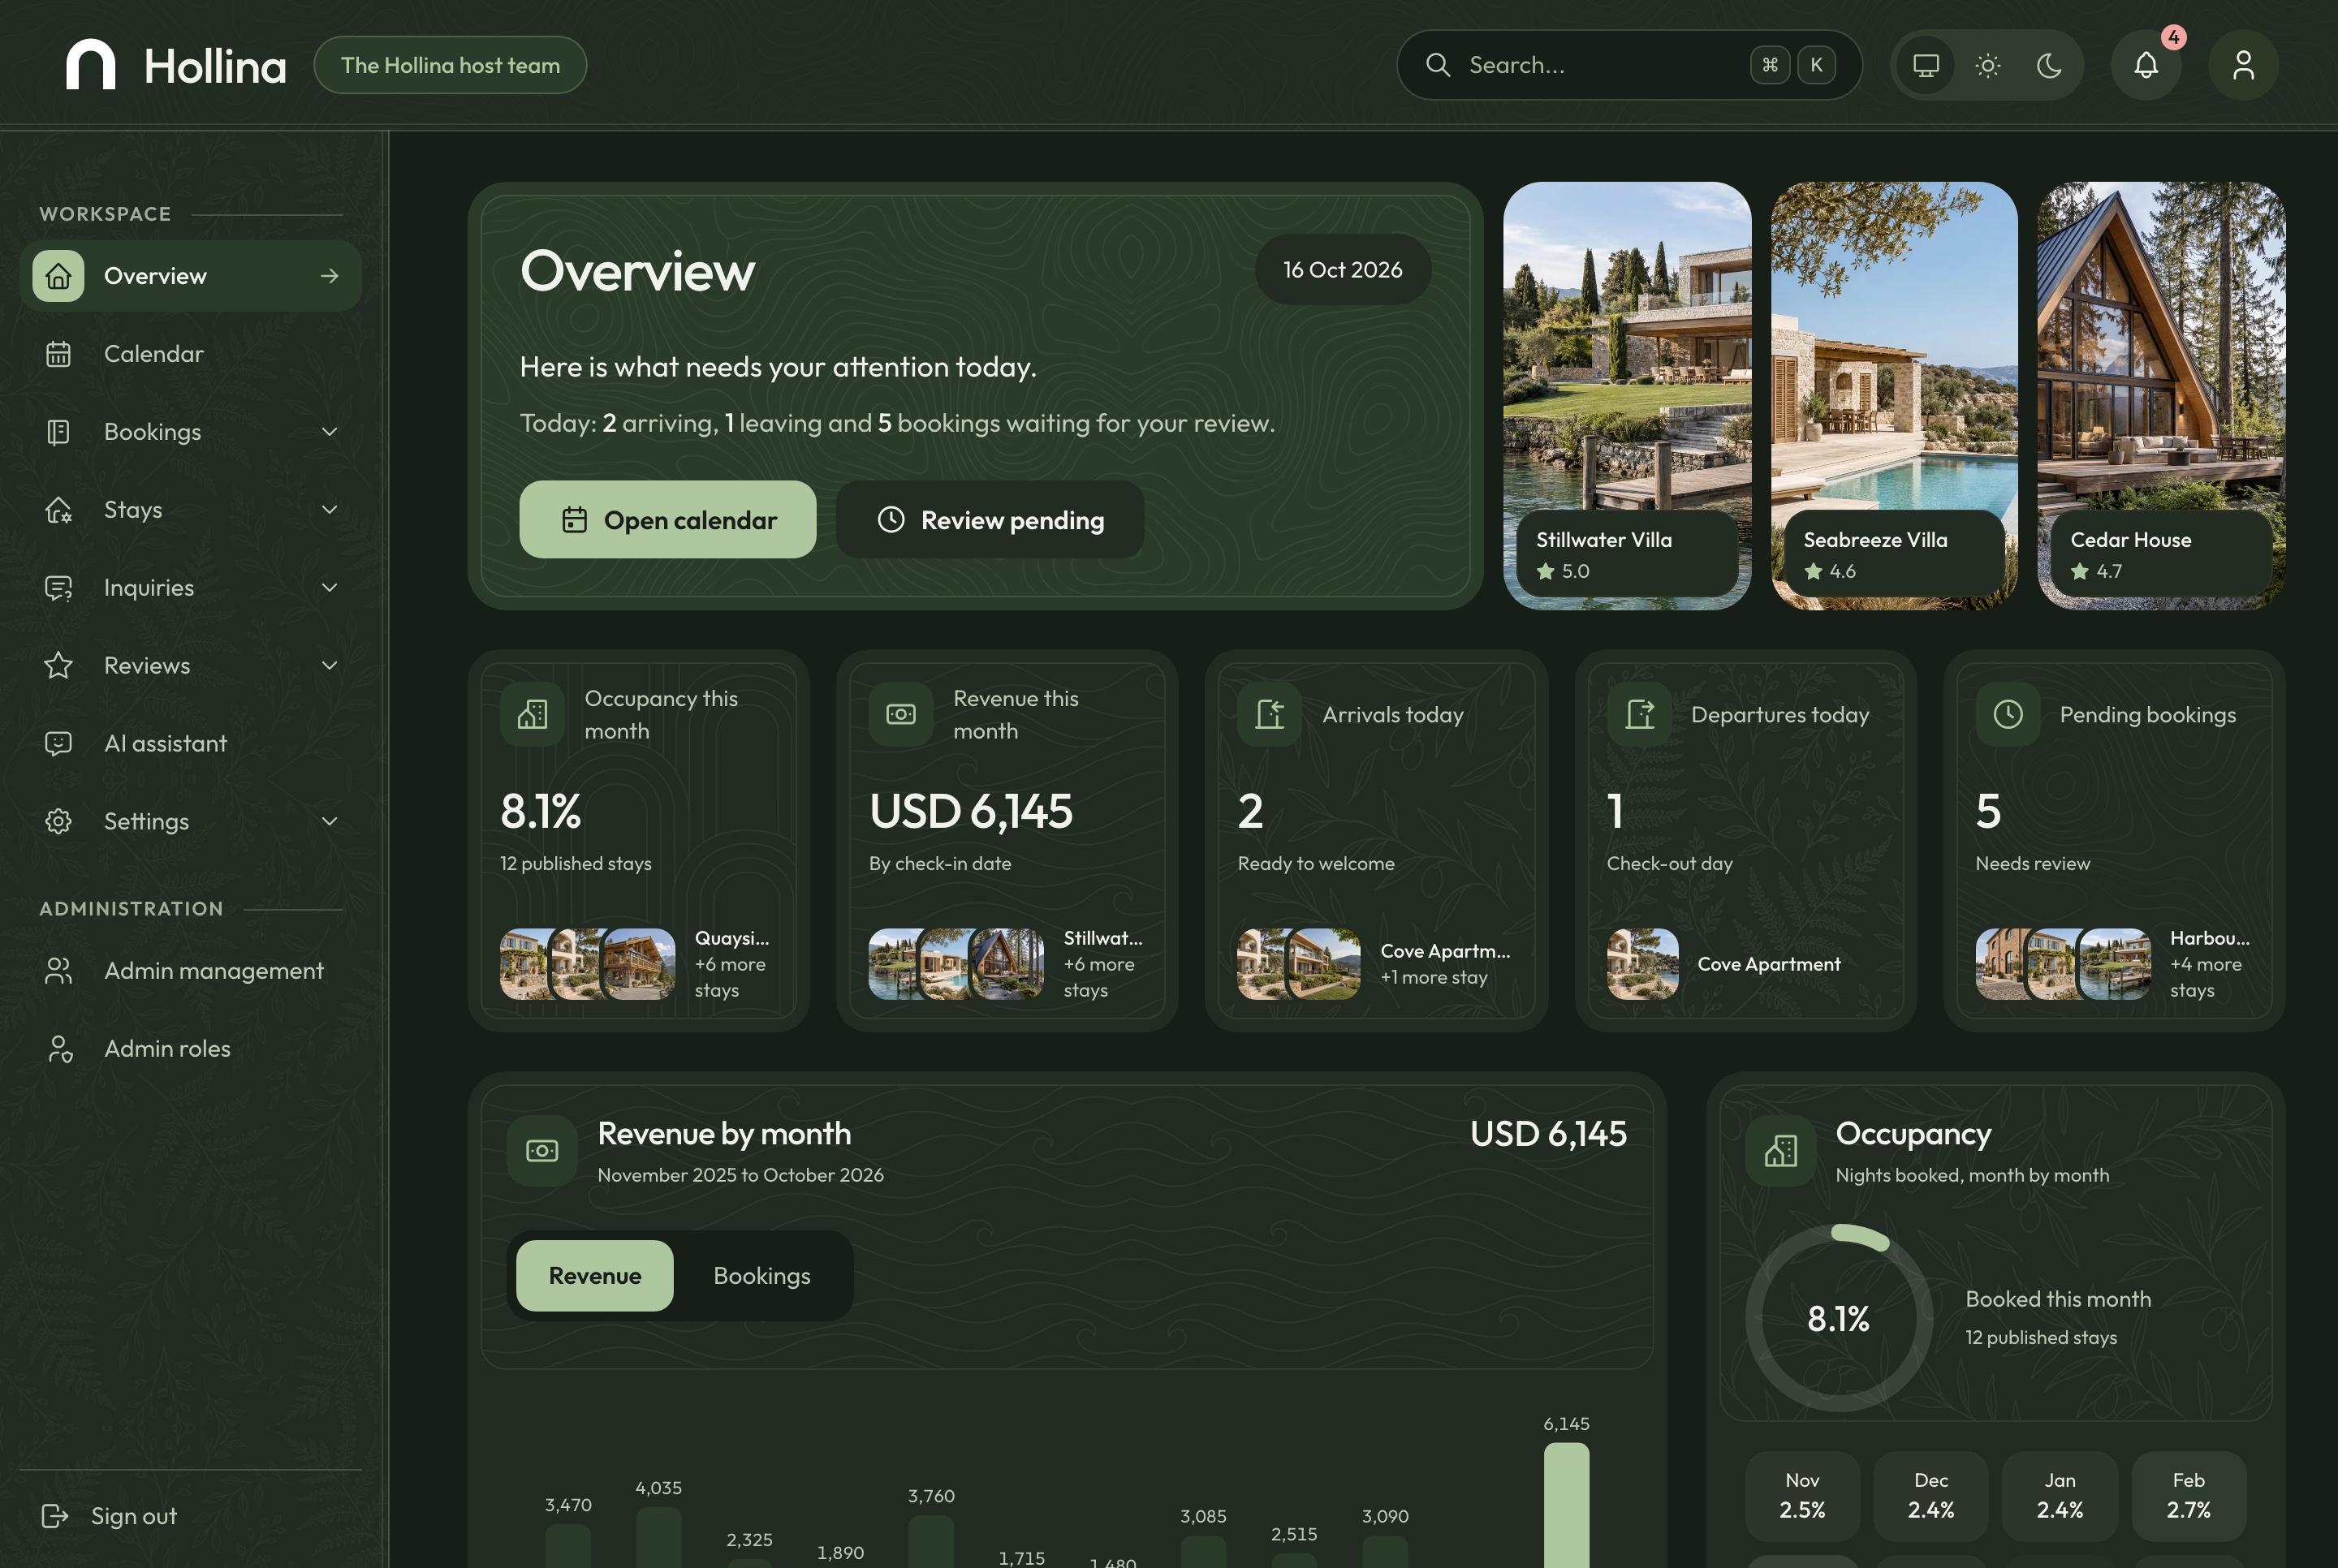Click the Revenue by month banknote icon

(x=542, y=1151)
